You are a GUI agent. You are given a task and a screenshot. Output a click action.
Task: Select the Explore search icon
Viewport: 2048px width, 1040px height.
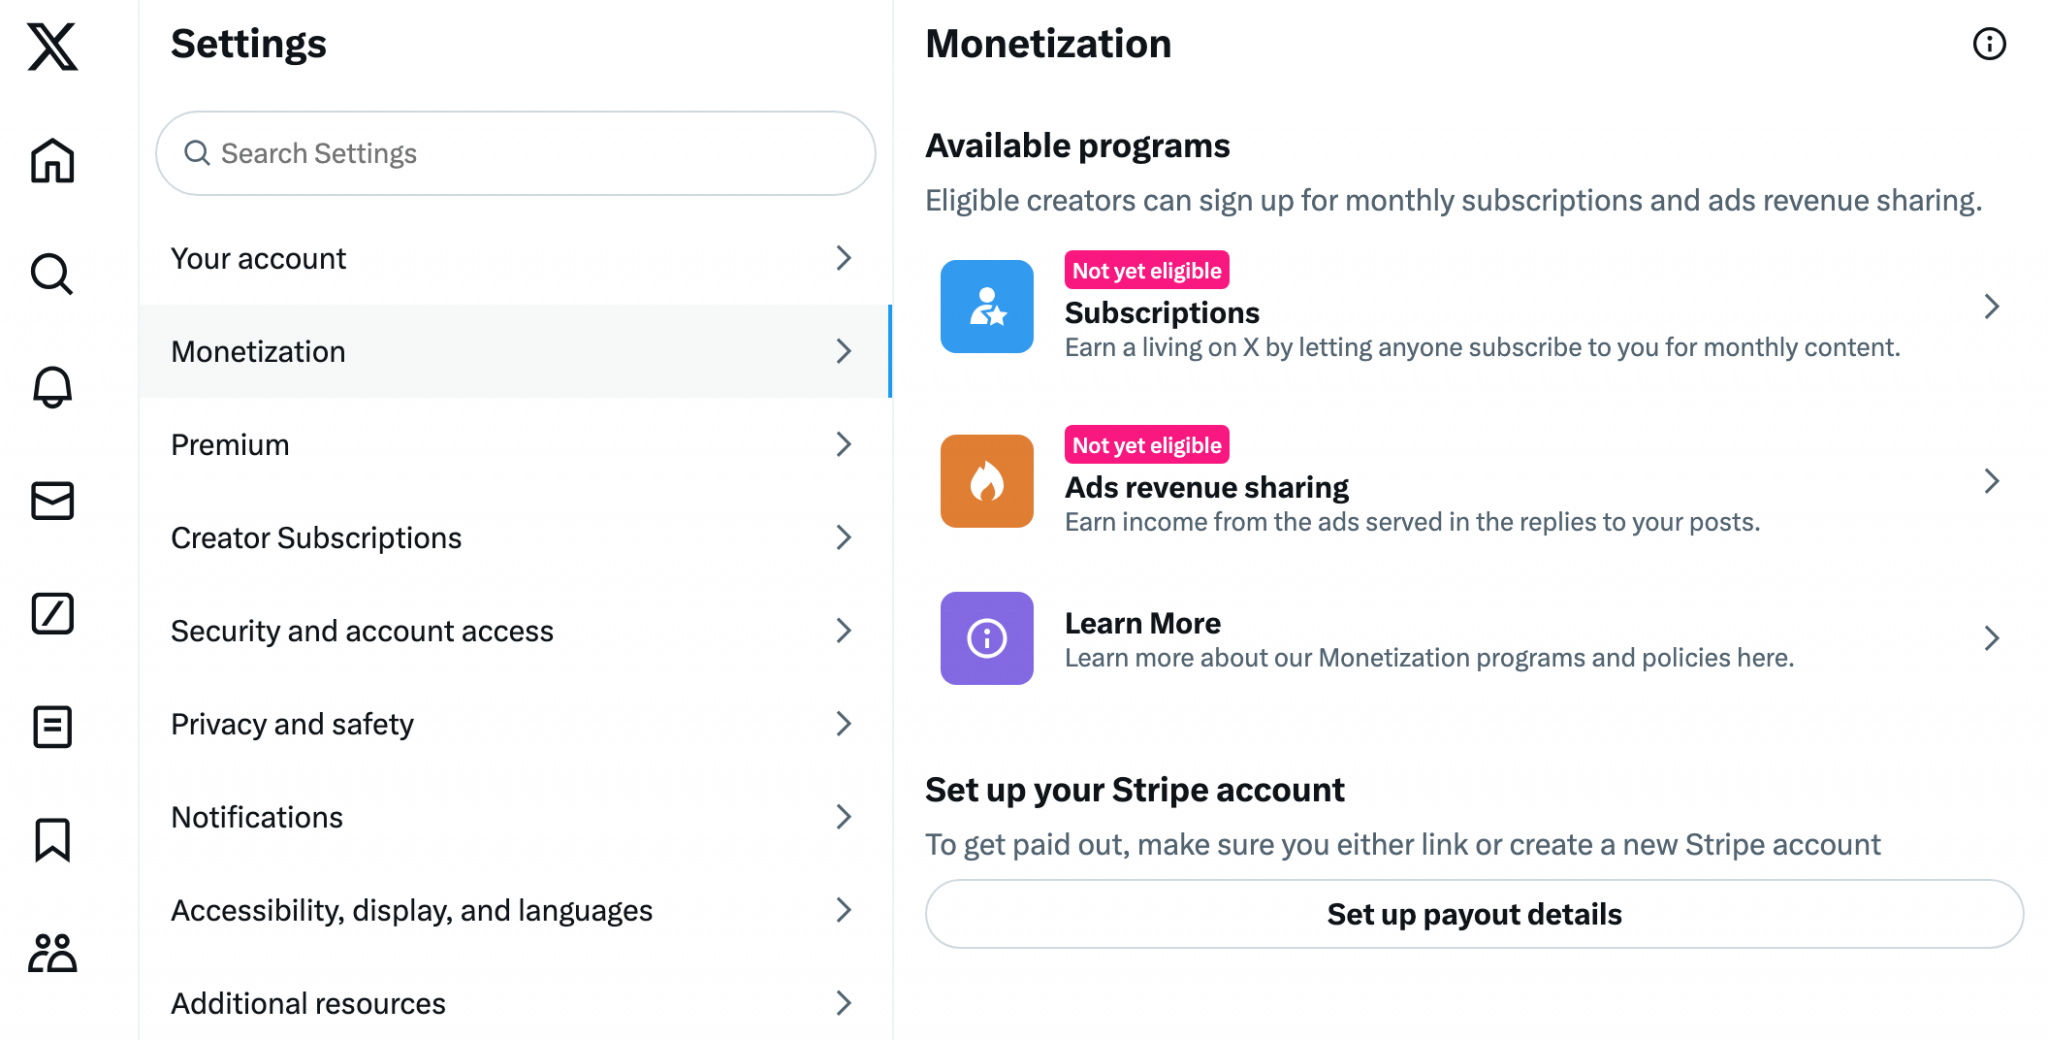(x=51, y=274)
